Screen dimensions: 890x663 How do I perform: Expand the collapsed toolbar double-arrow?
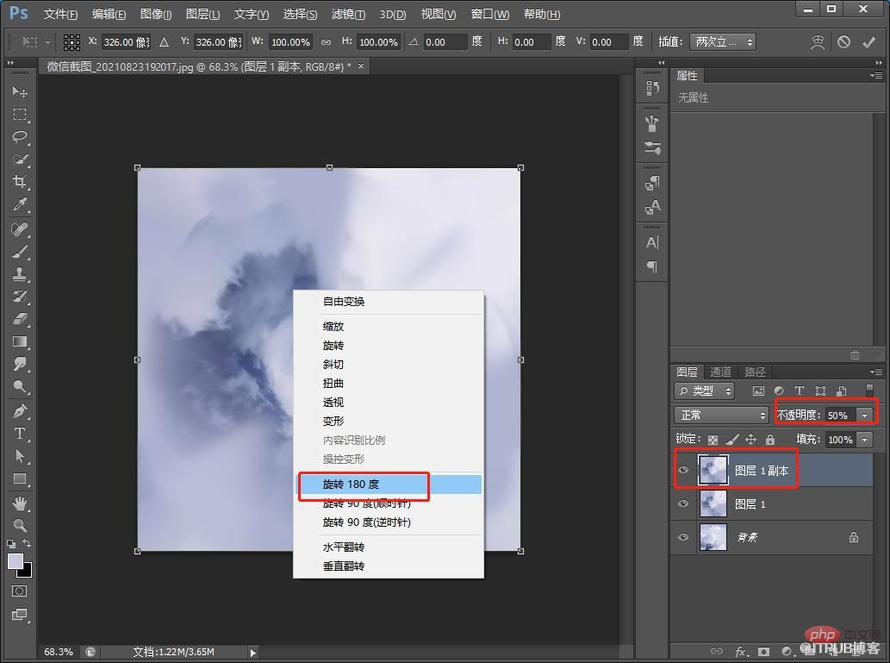[10, 62]
